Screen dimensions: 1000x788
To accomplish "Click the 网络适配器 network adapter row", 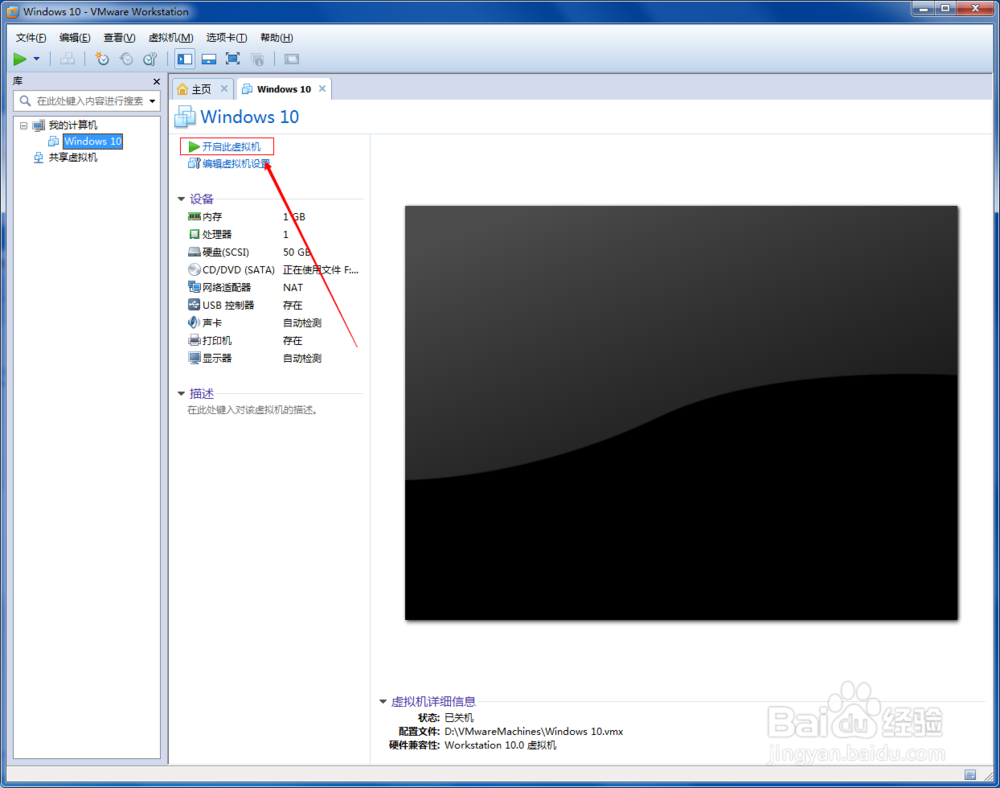I will tap(273, 288).
